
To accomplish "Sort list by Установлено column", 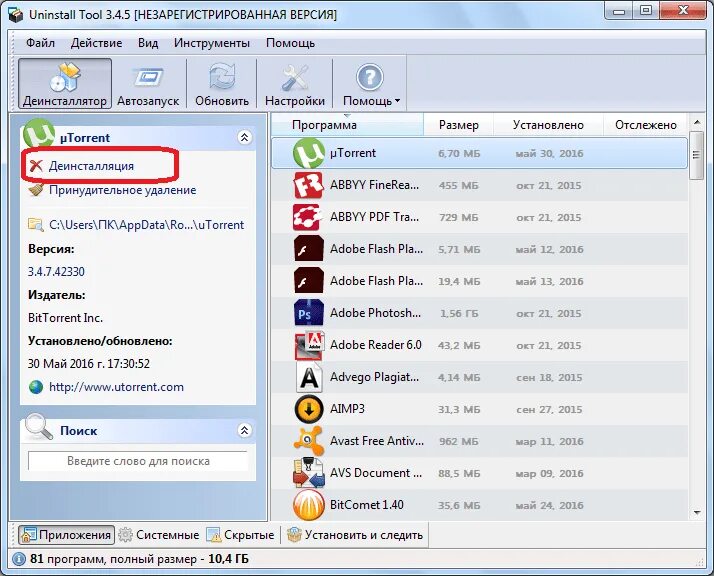I will [548, 125].
